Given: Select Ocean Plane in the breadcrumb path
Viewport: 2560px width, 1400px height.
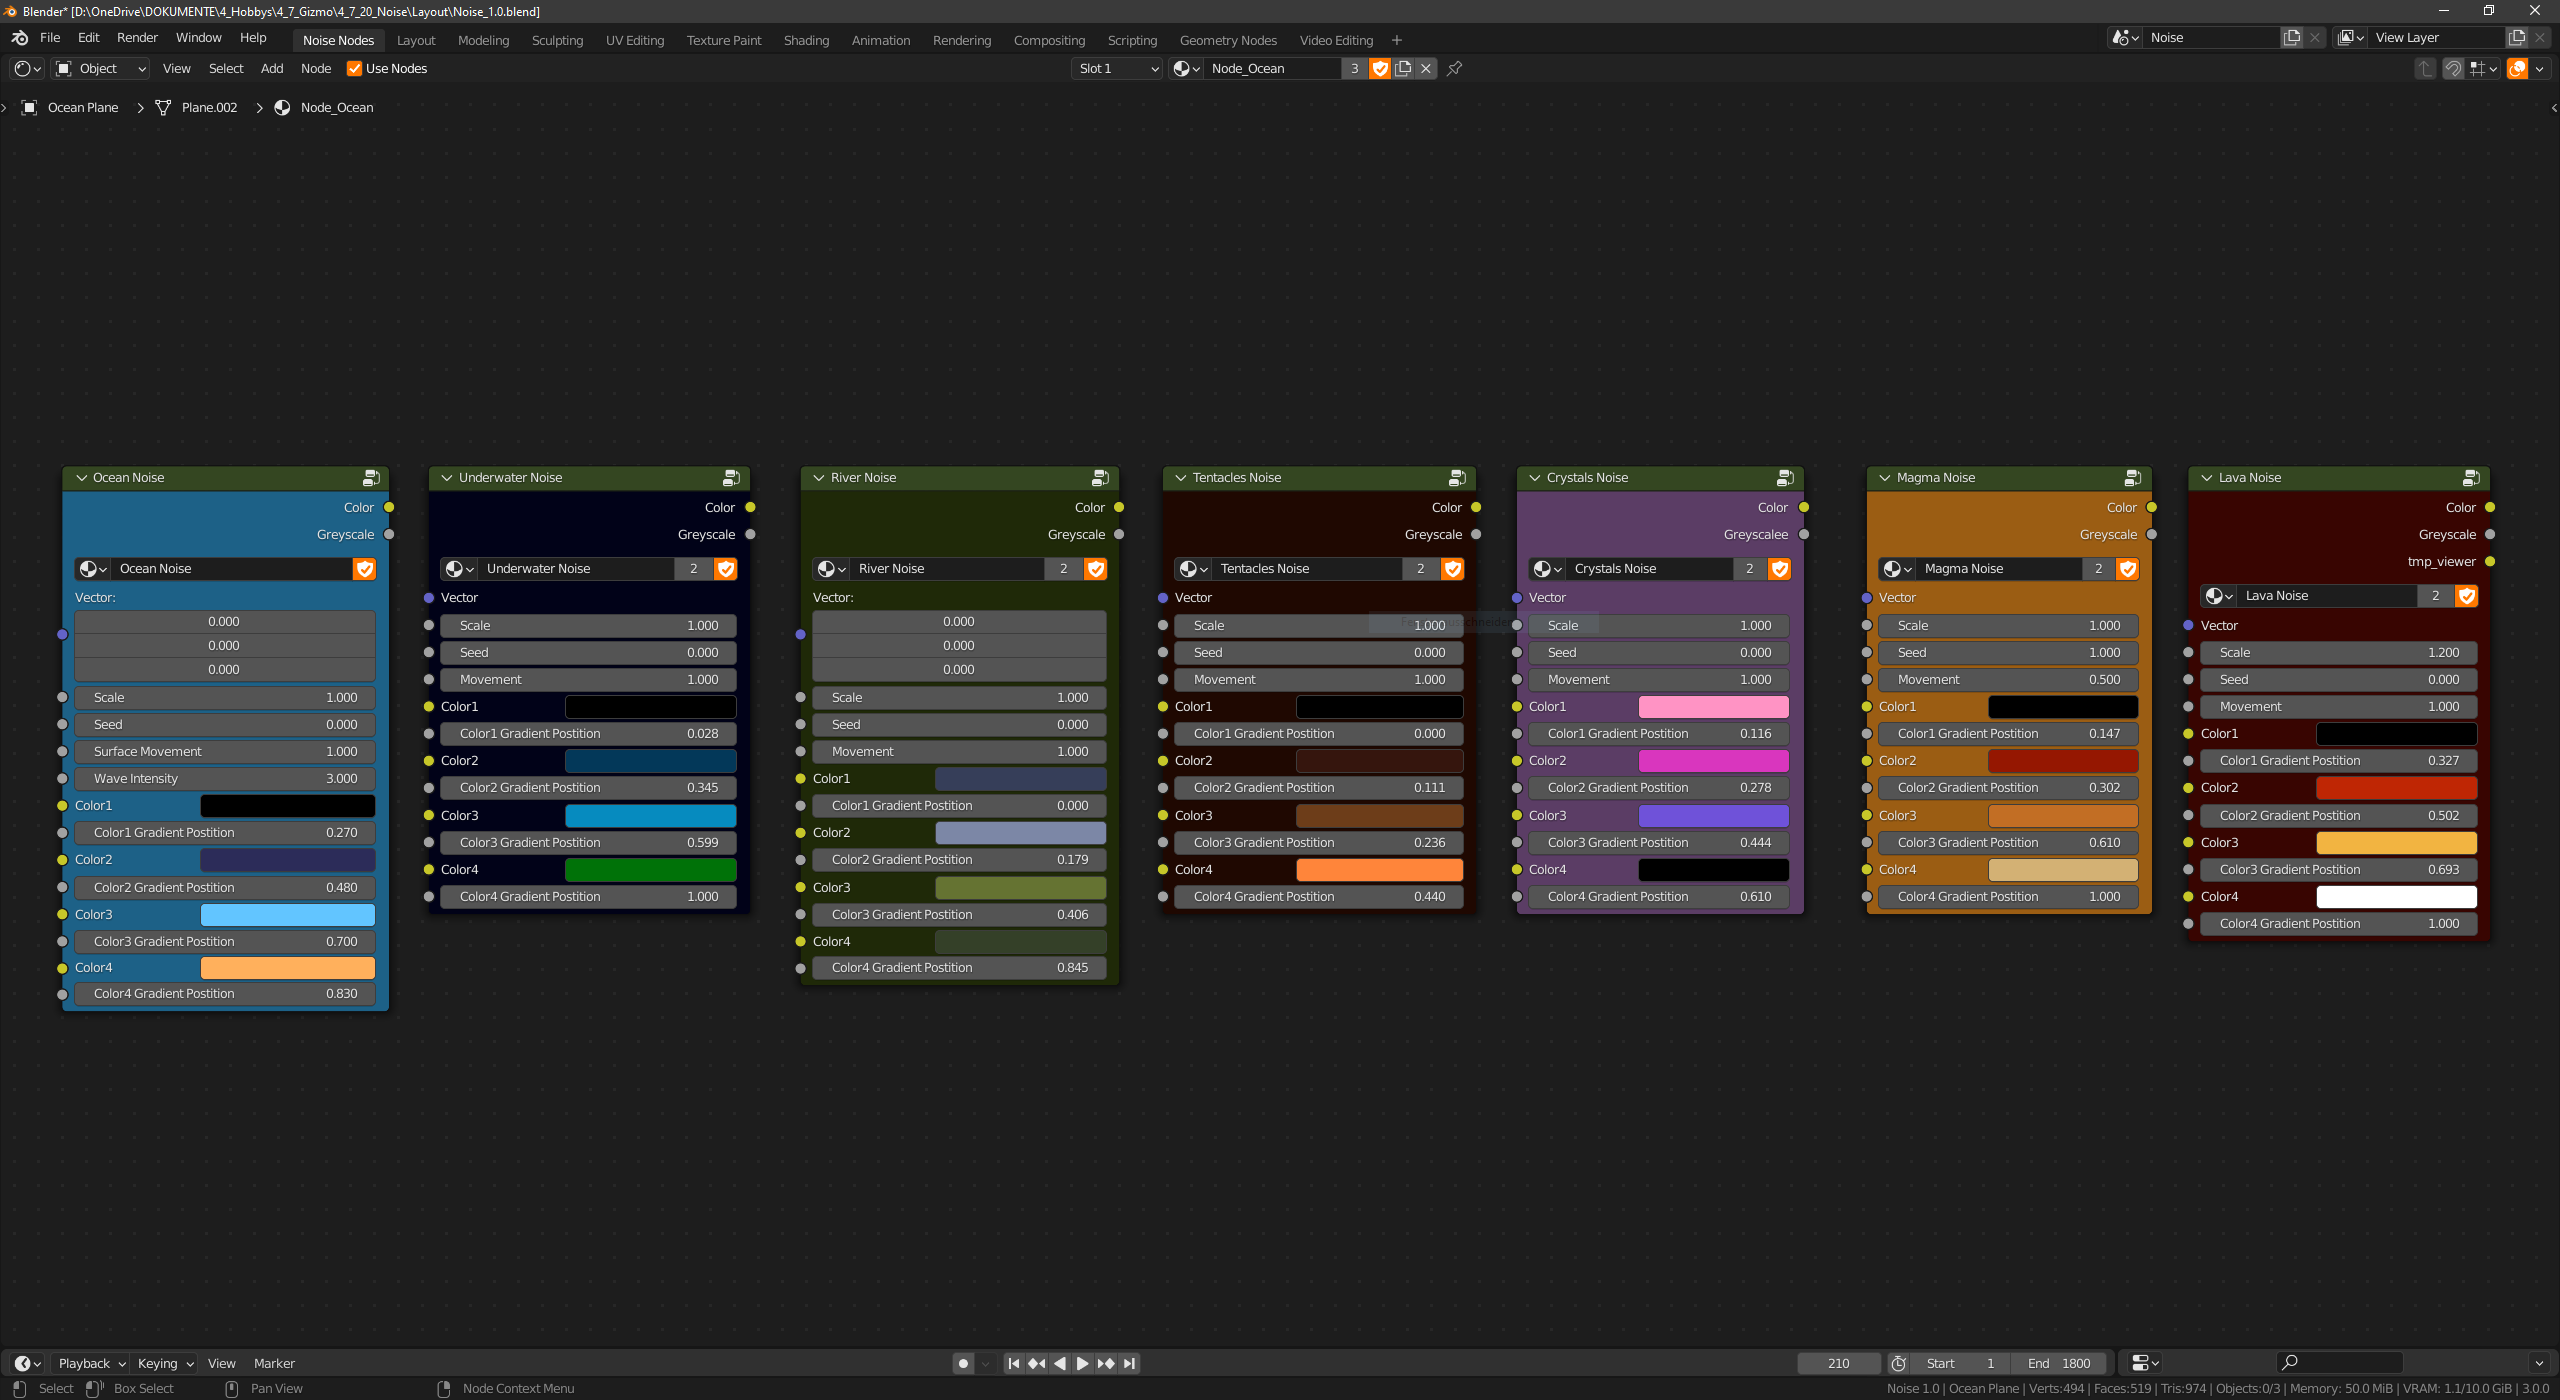Looking at the screenshot, I should click(83, 107).
